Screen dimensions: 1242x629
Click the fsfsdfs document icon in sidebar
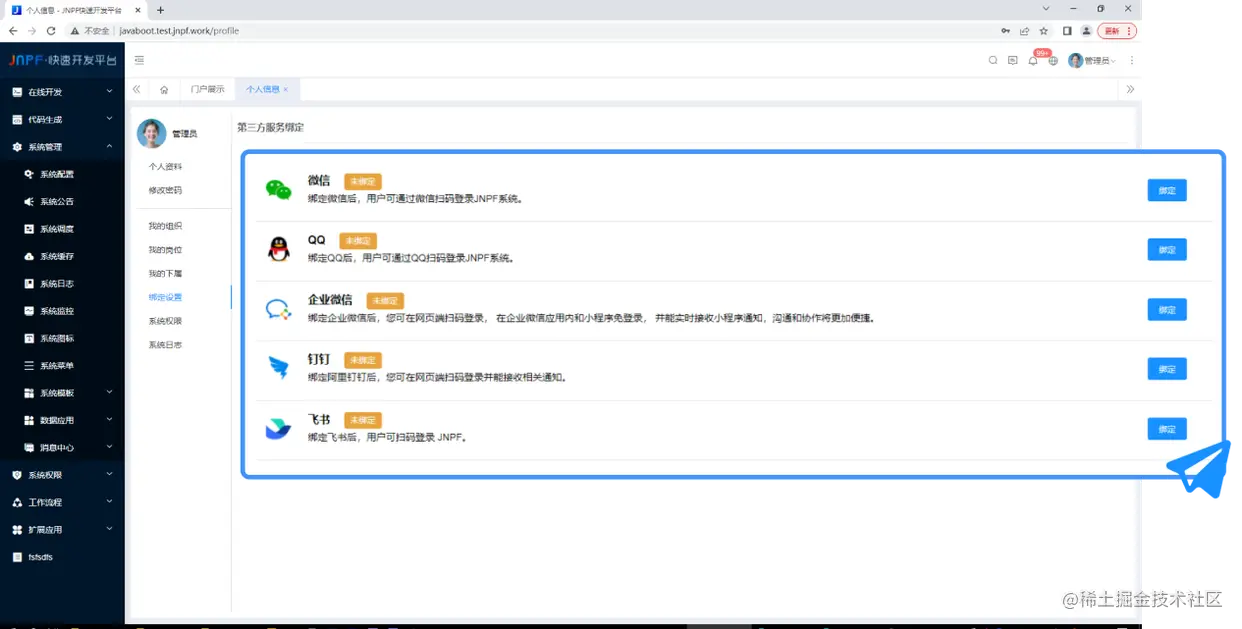point(17,557)
